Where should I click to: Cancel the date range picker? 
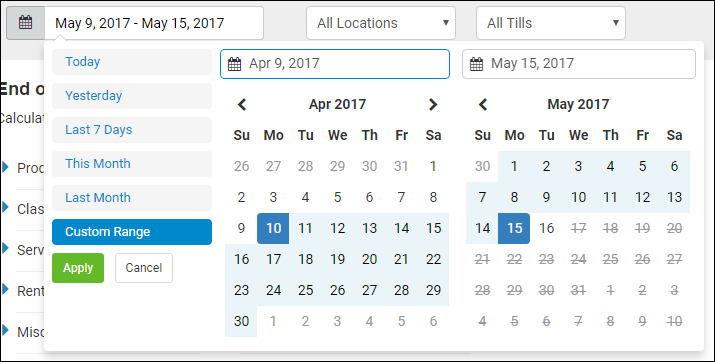point(144,268)
